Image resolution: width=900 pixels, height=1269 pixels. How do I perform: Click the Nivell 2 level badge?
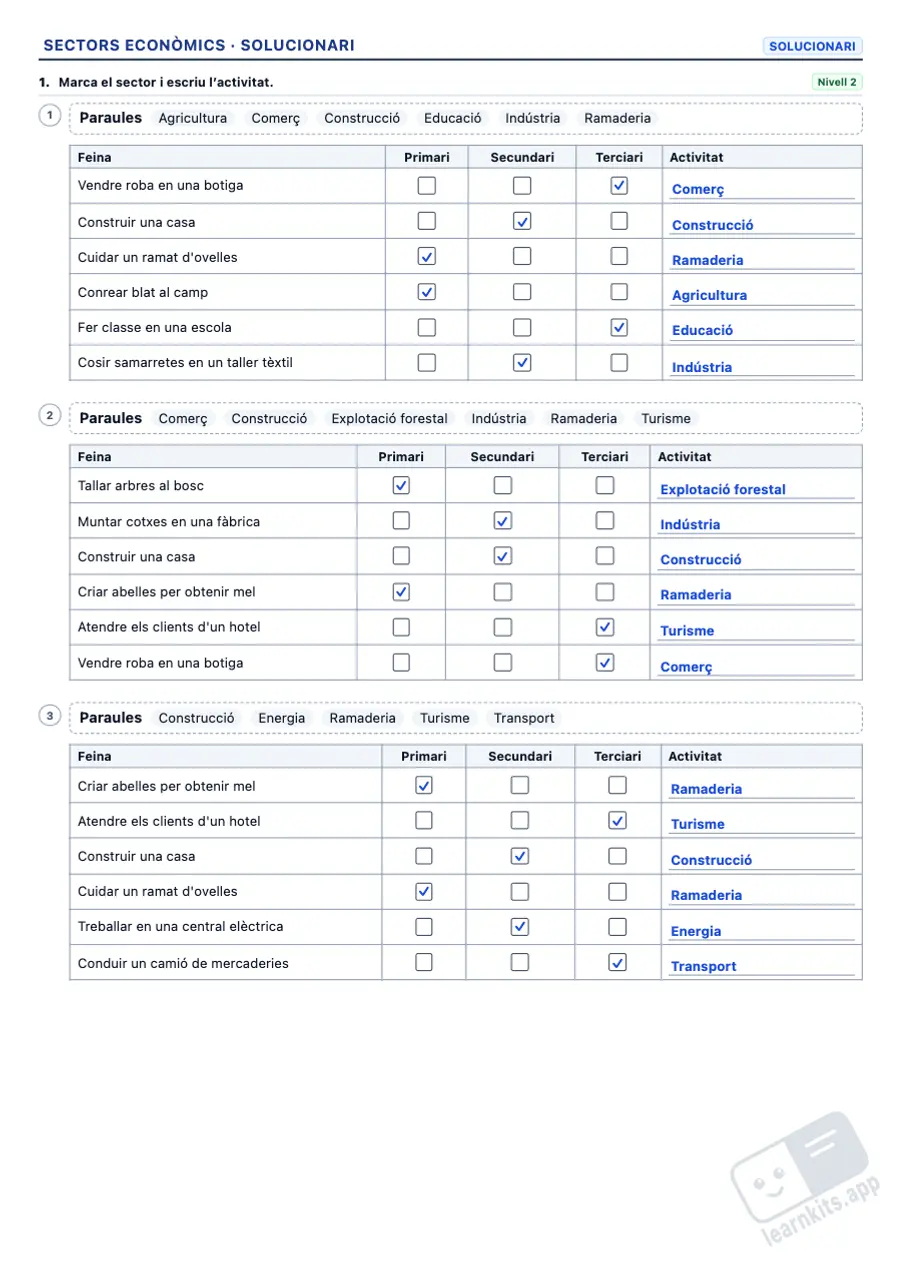coord(836,82)
